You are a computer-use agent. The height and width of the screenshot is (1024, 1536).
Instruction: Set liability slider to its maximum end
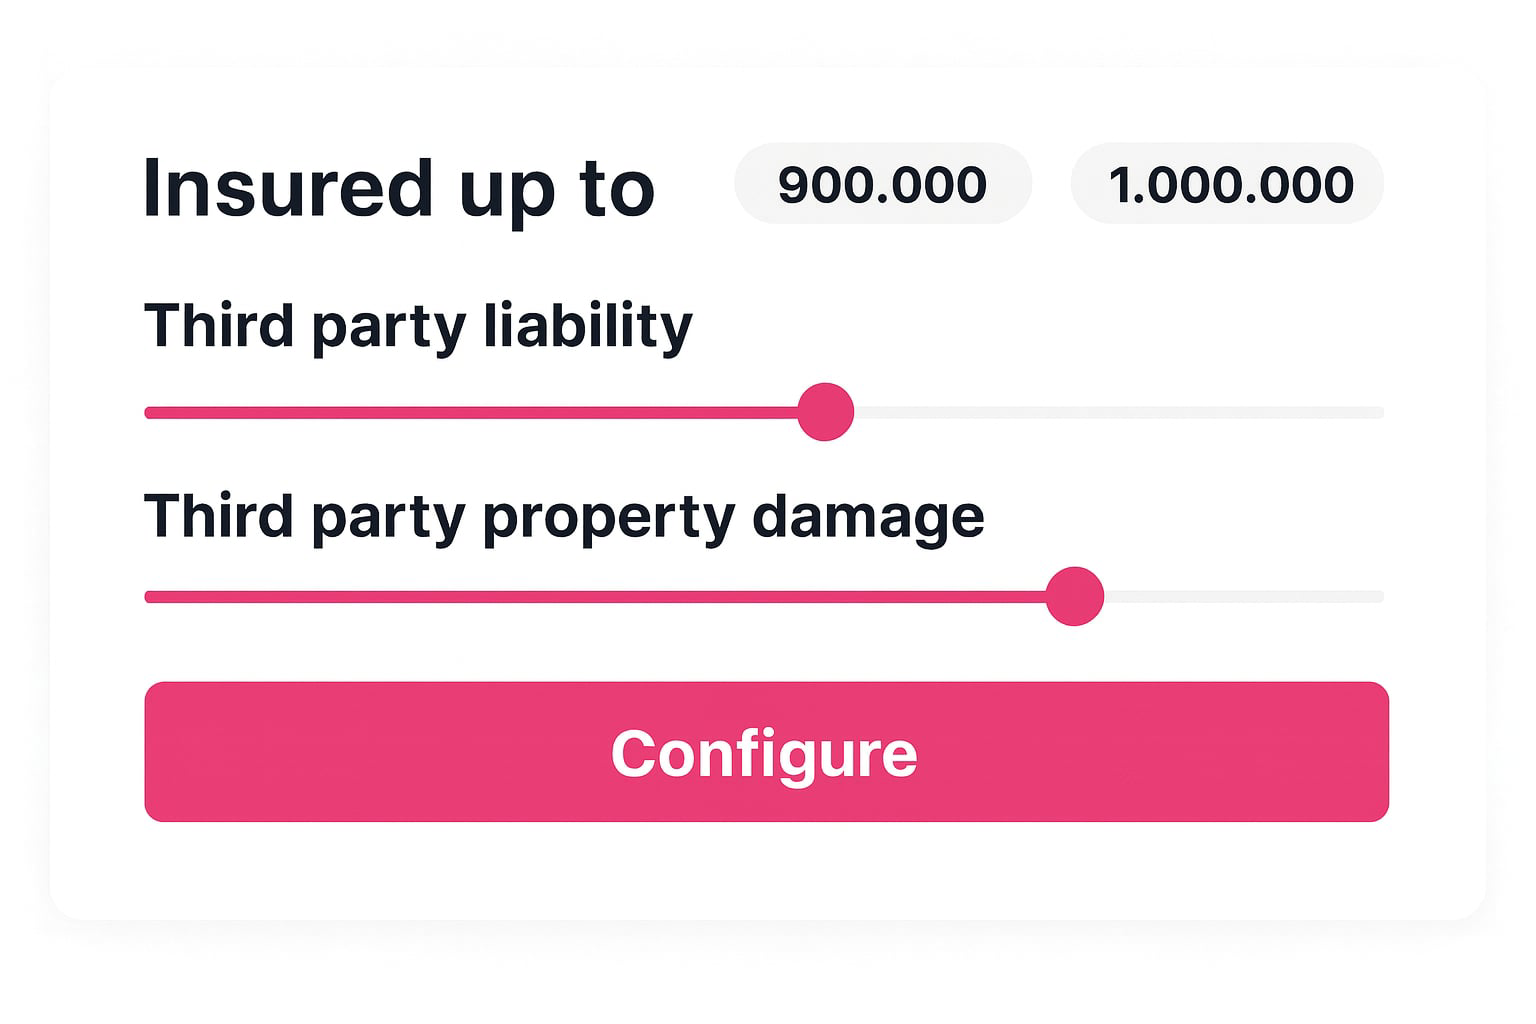pos(1380,412)
